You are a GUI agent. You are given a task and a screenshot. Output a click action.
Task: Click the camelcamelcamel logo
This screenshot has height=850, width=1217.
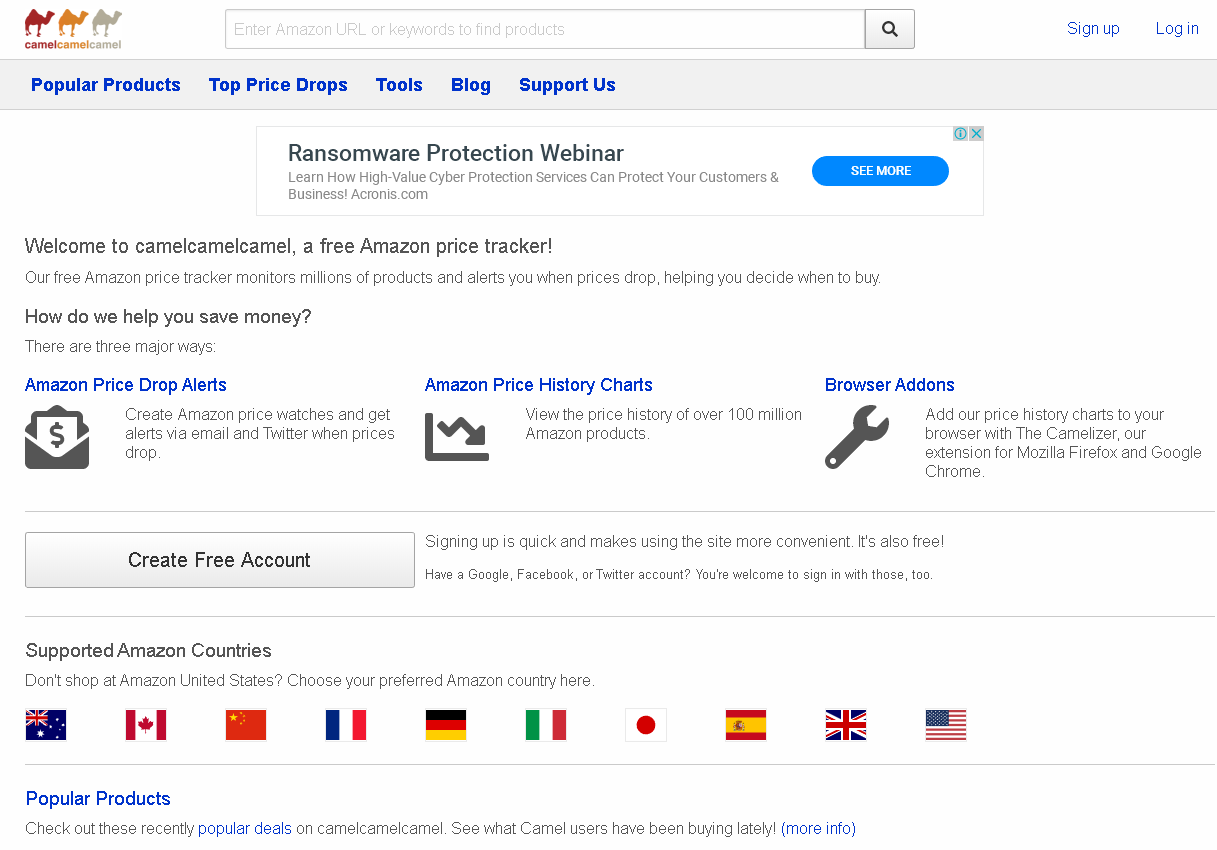[x=73, y=29]
